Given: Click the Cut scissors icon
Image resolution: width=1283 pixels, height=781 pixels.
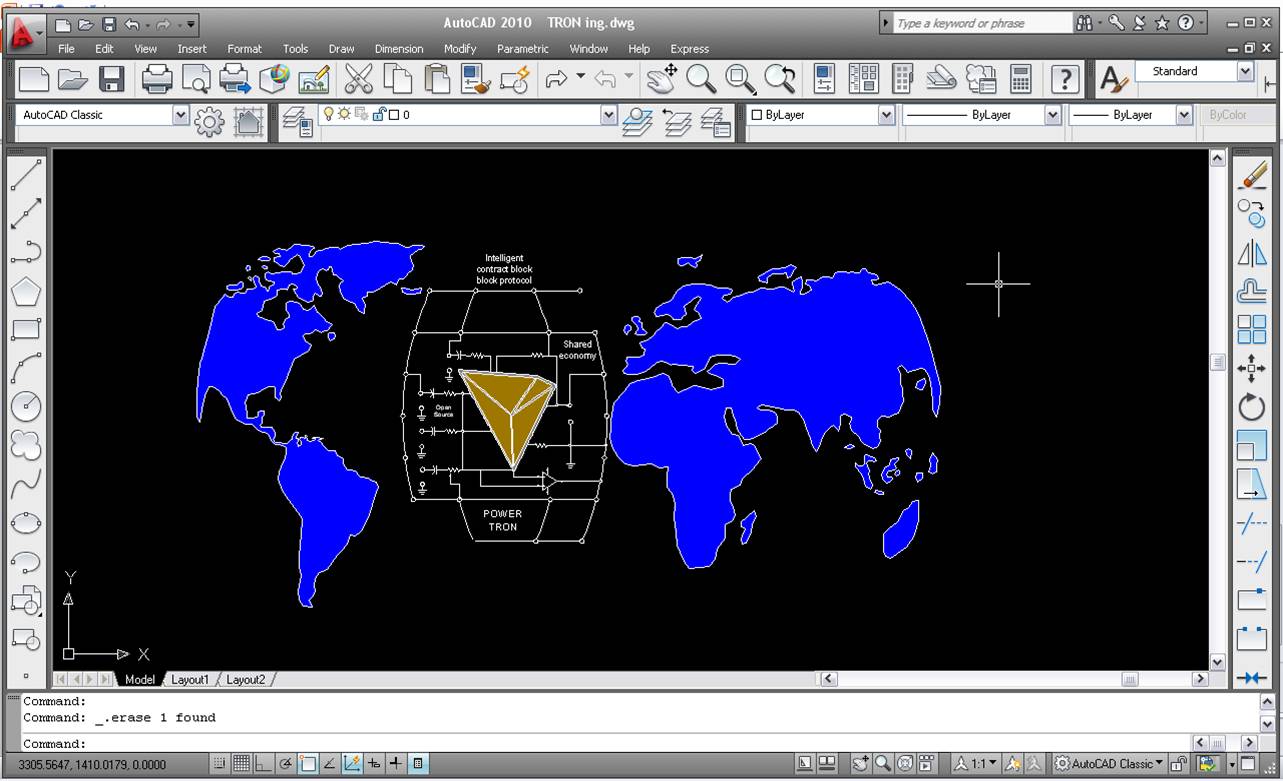Looking at the screenshot, I should point(358,78).
